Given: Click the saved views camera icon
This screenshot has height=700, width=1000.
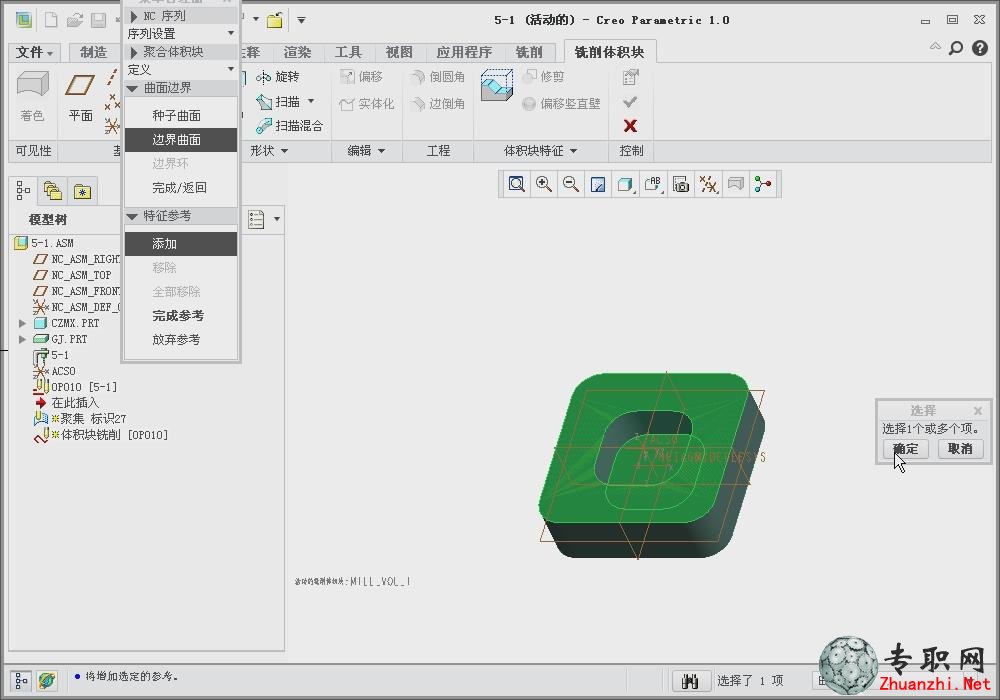Looking at the screenshot, I should pyautogui.click(x=681, y=184).
